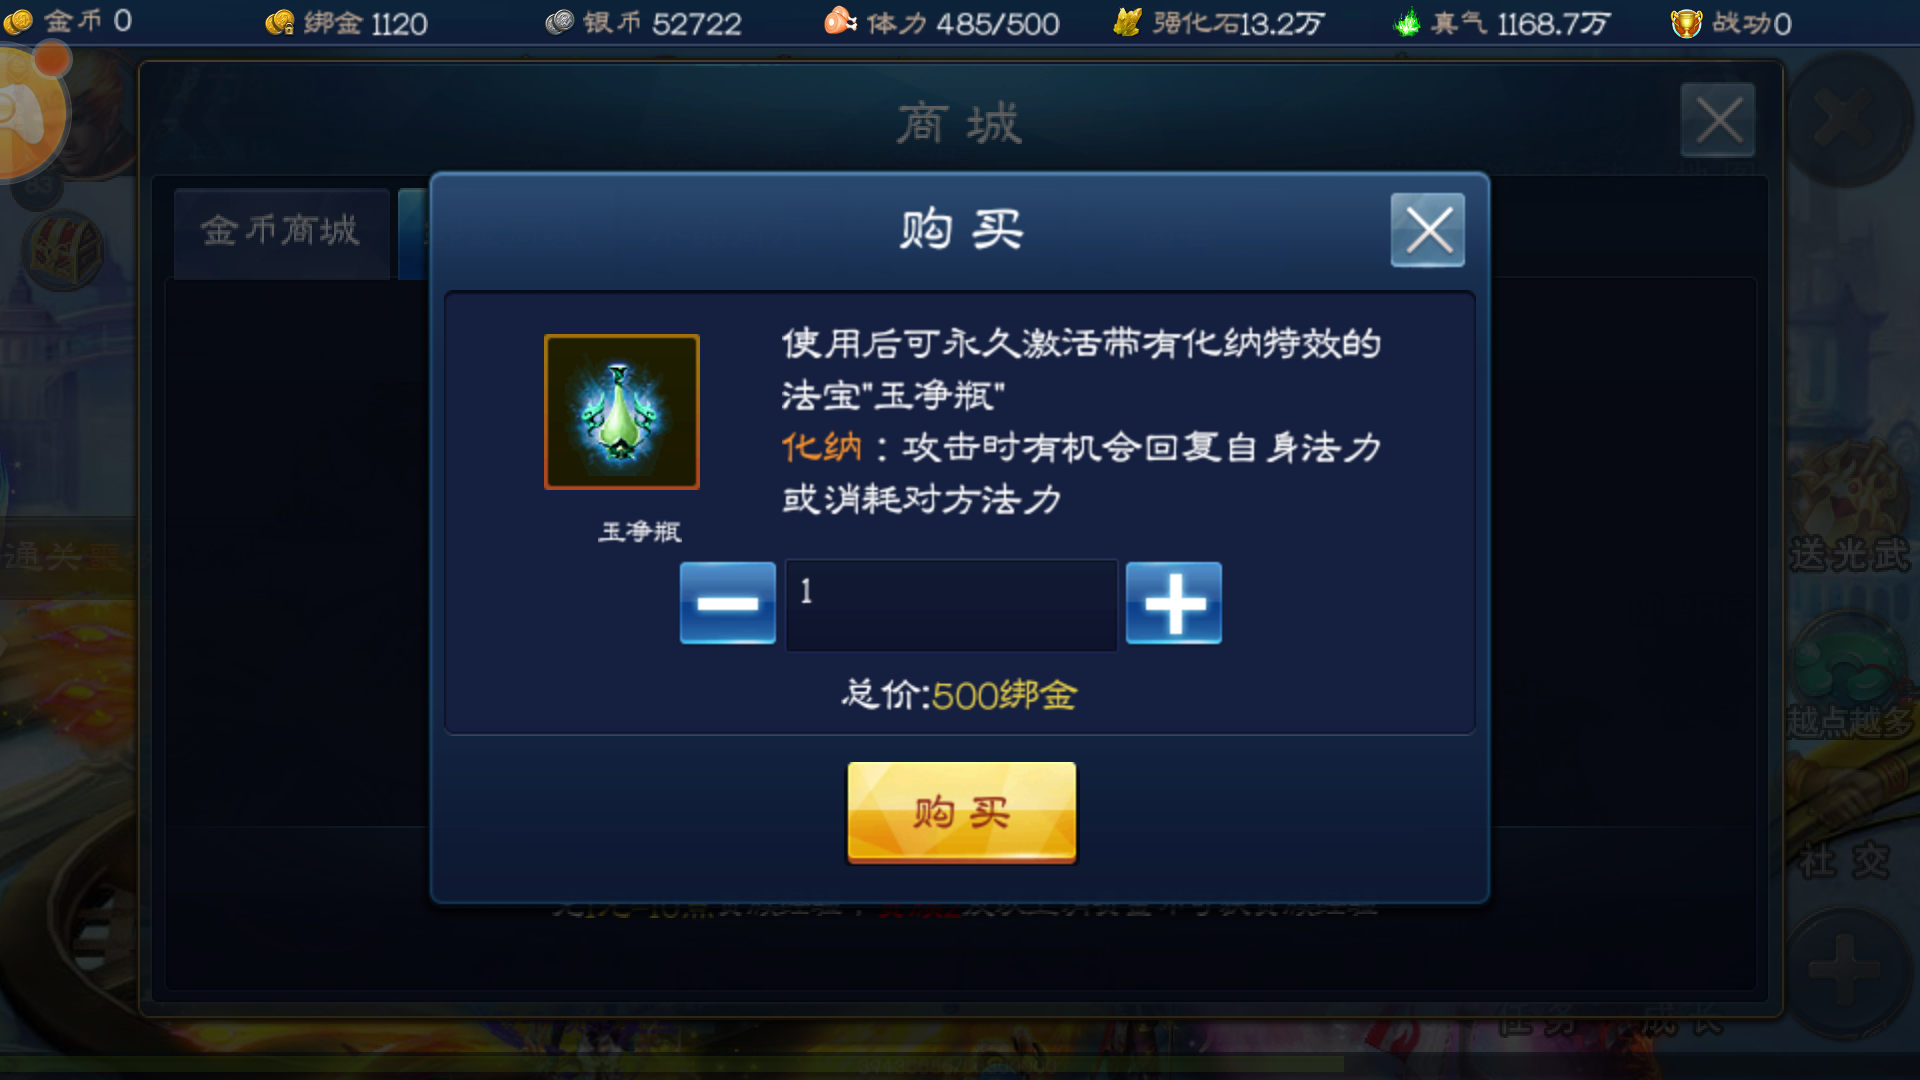Increase purchase quantity with plus button
The height and width of the screenshot is (1080, 1920).
(x=1173, y=603)
